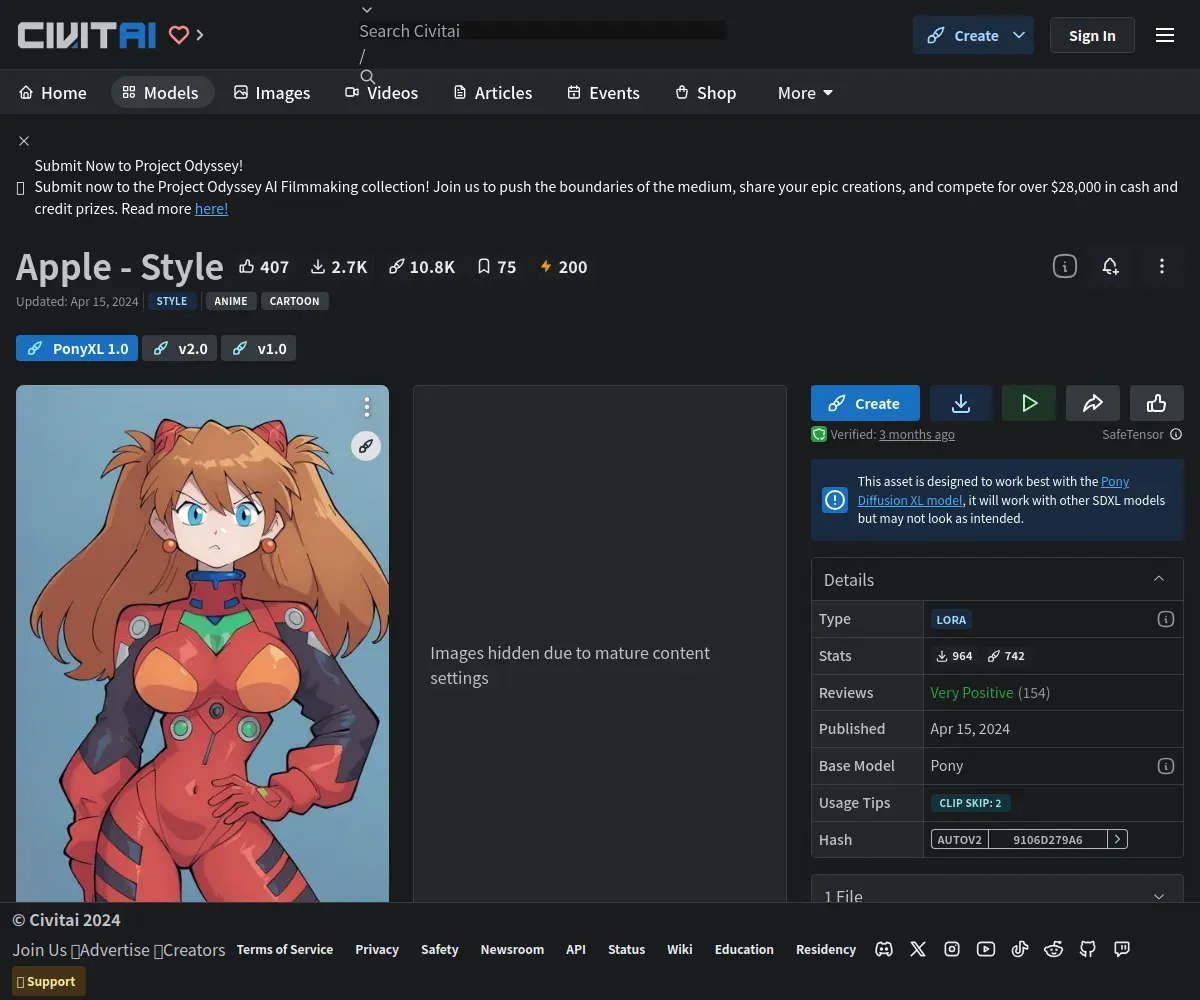Click the green play button

pos(1029,403)
